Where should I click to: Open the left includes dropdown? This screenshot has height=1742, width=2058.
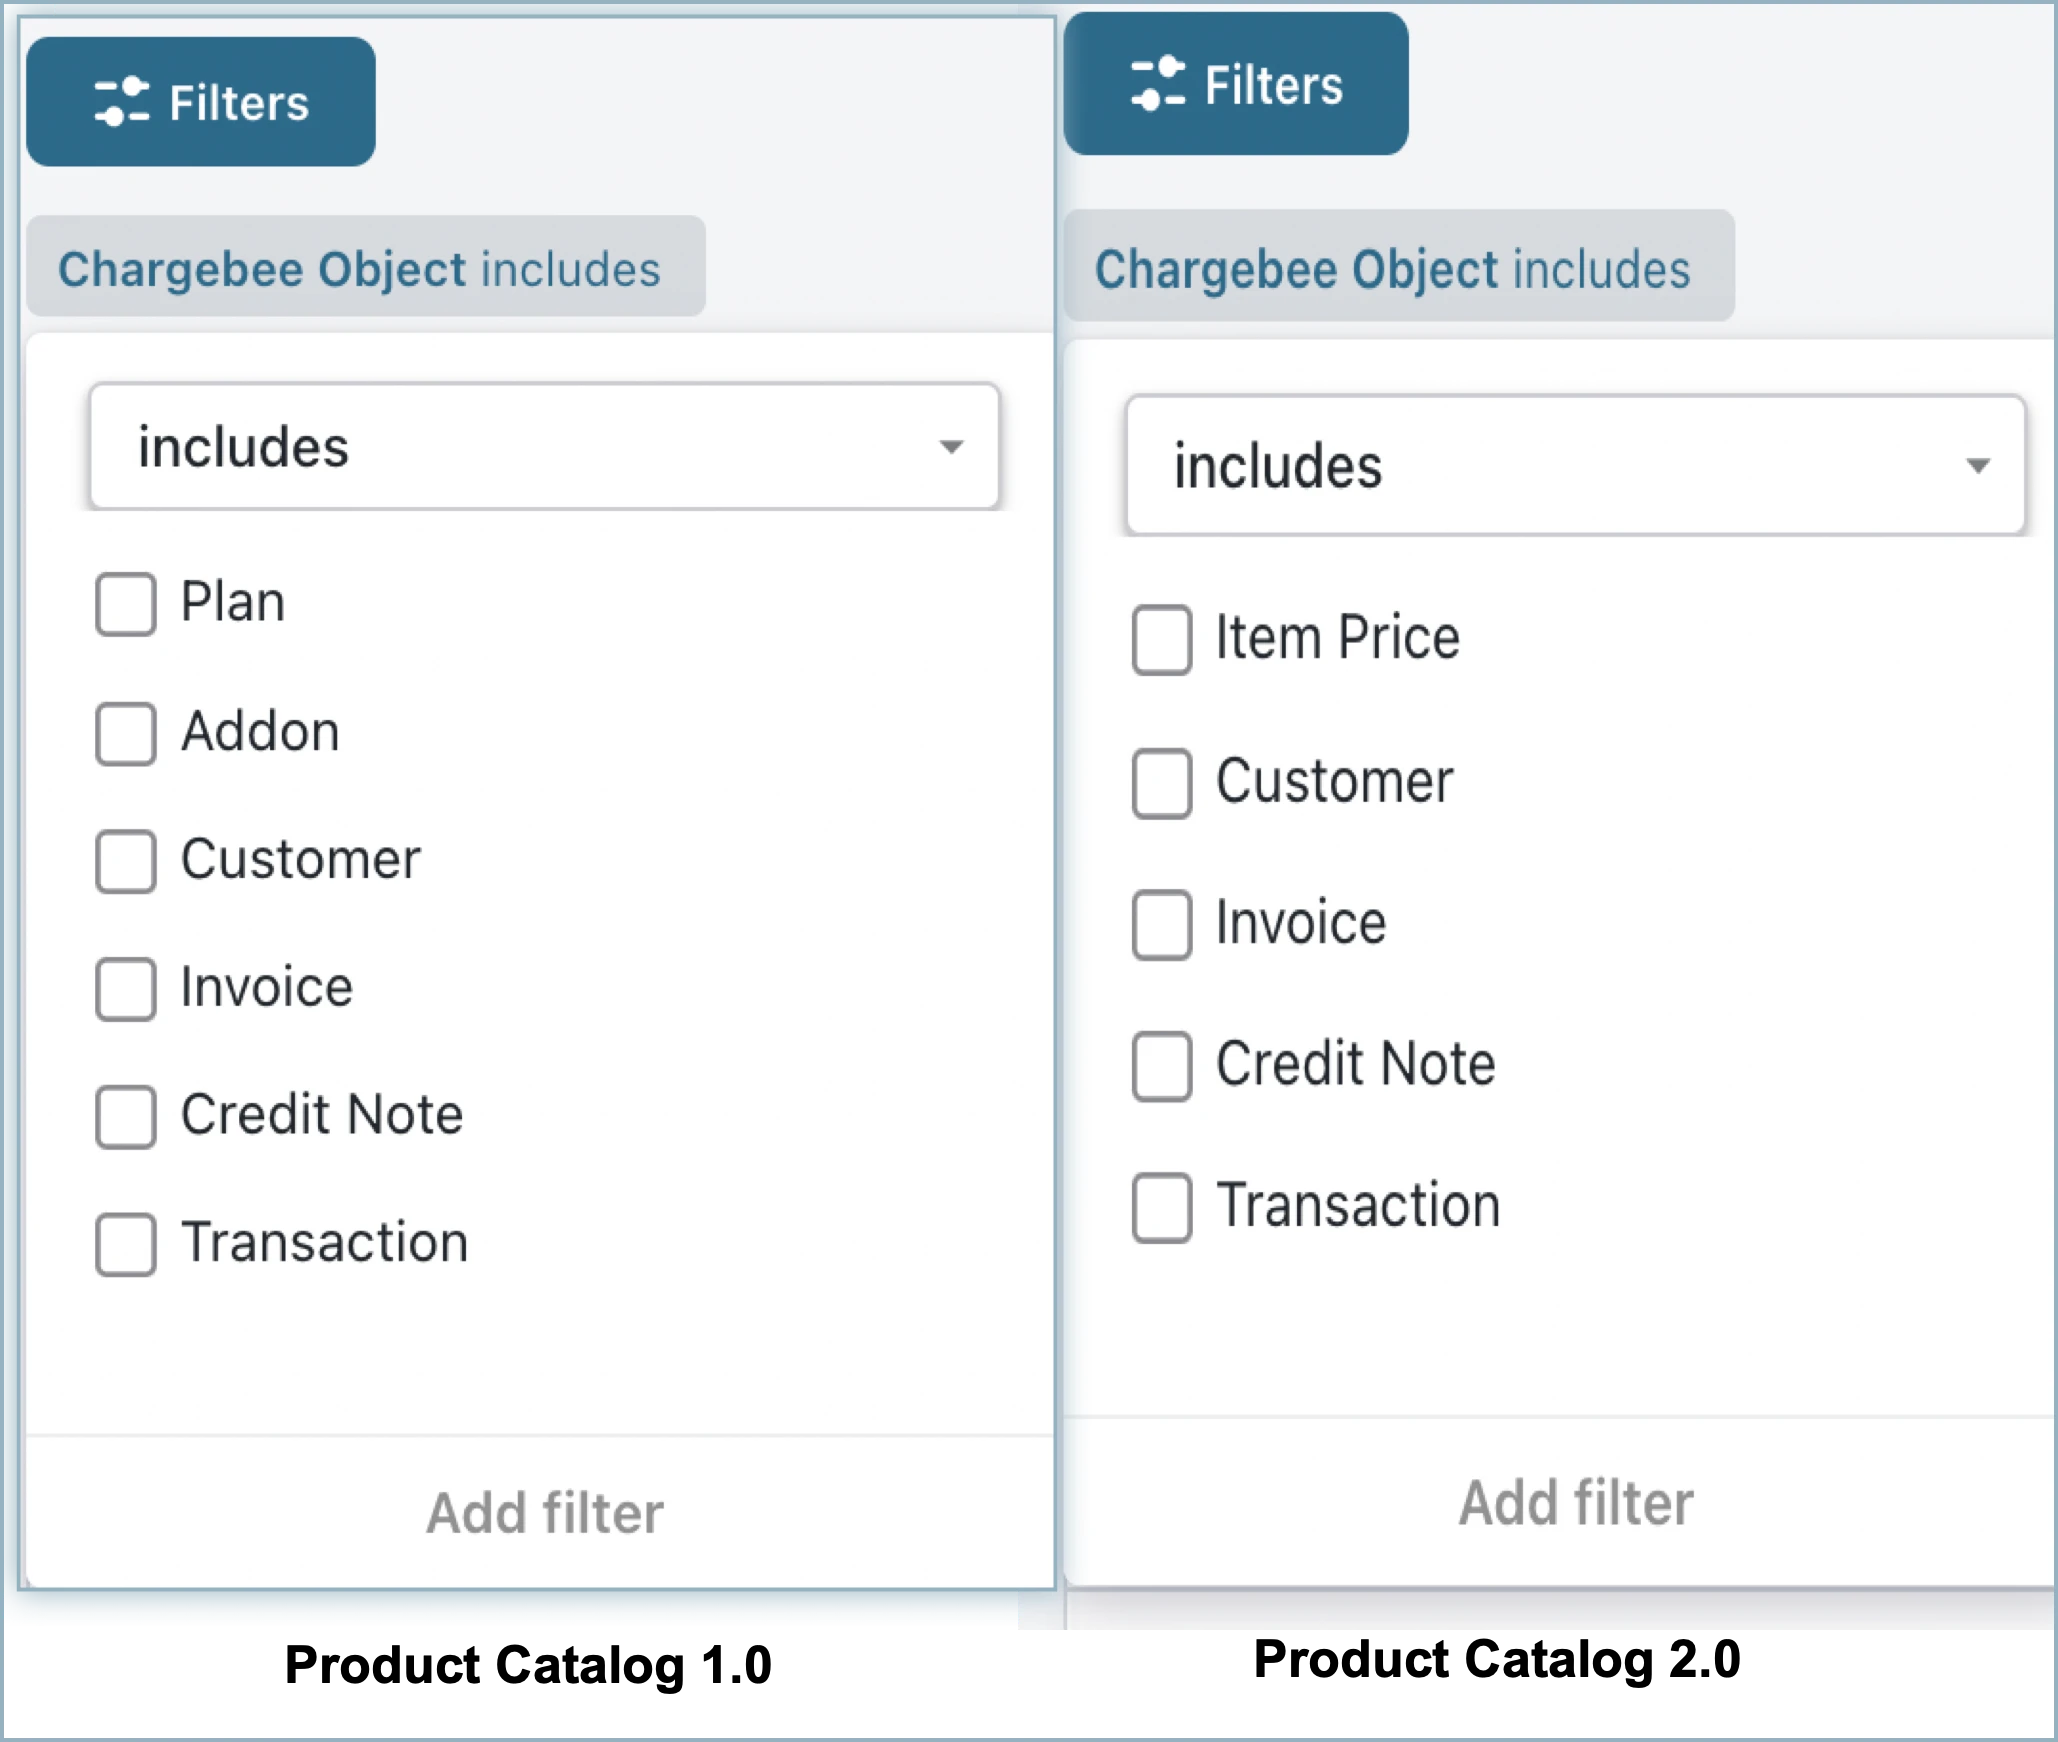click(544, 447)
